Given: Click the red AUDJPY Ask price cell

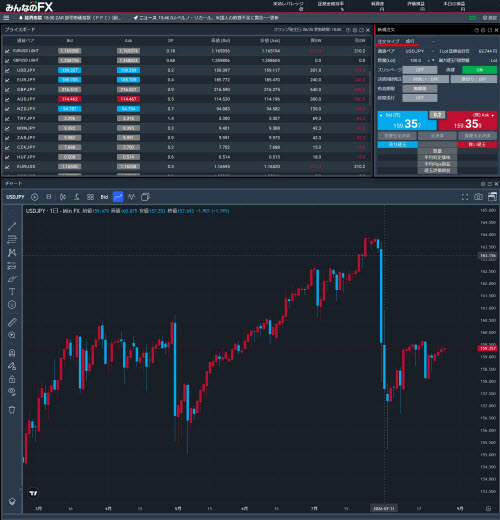Looking at the screenshot, I should 128,99.
